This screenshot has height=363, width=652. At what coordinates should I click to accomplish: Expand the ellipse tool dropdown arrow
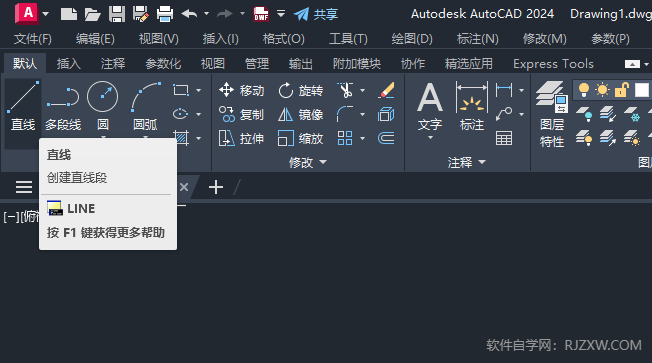click(198, 114)
